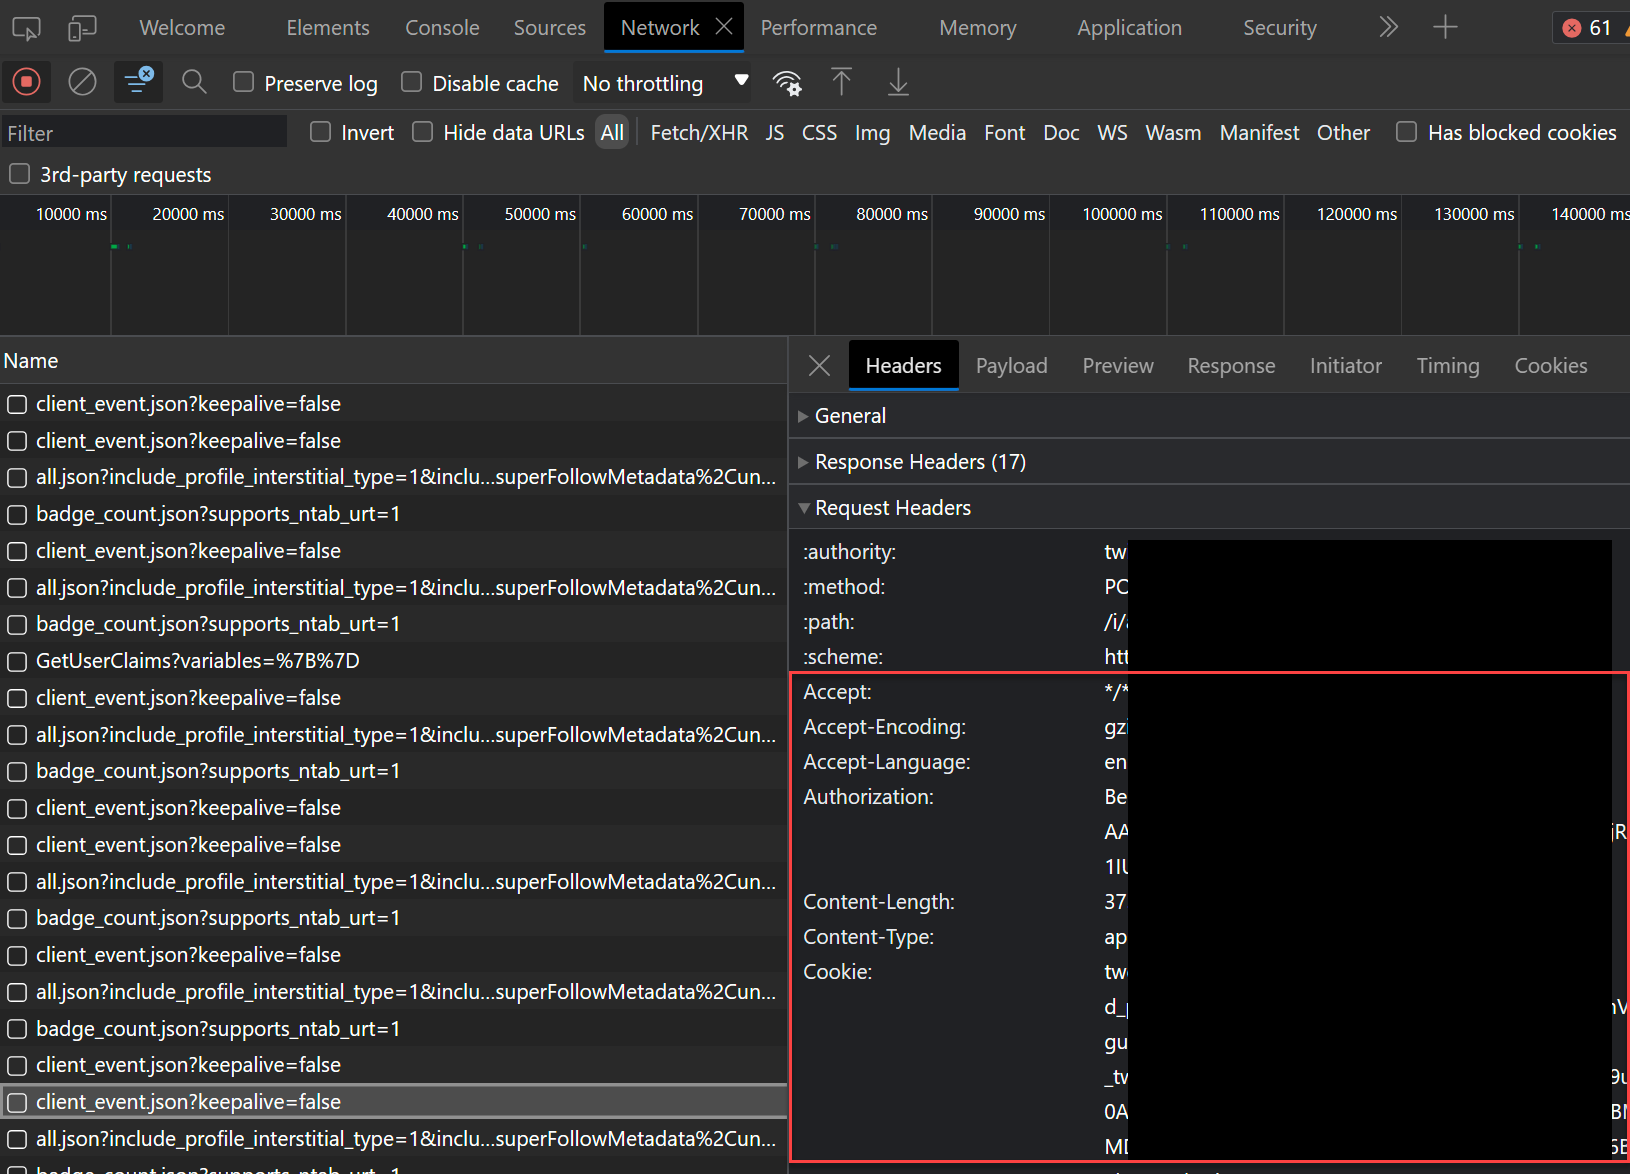Enable Disable cache checkbox

(x=411, y=82)
